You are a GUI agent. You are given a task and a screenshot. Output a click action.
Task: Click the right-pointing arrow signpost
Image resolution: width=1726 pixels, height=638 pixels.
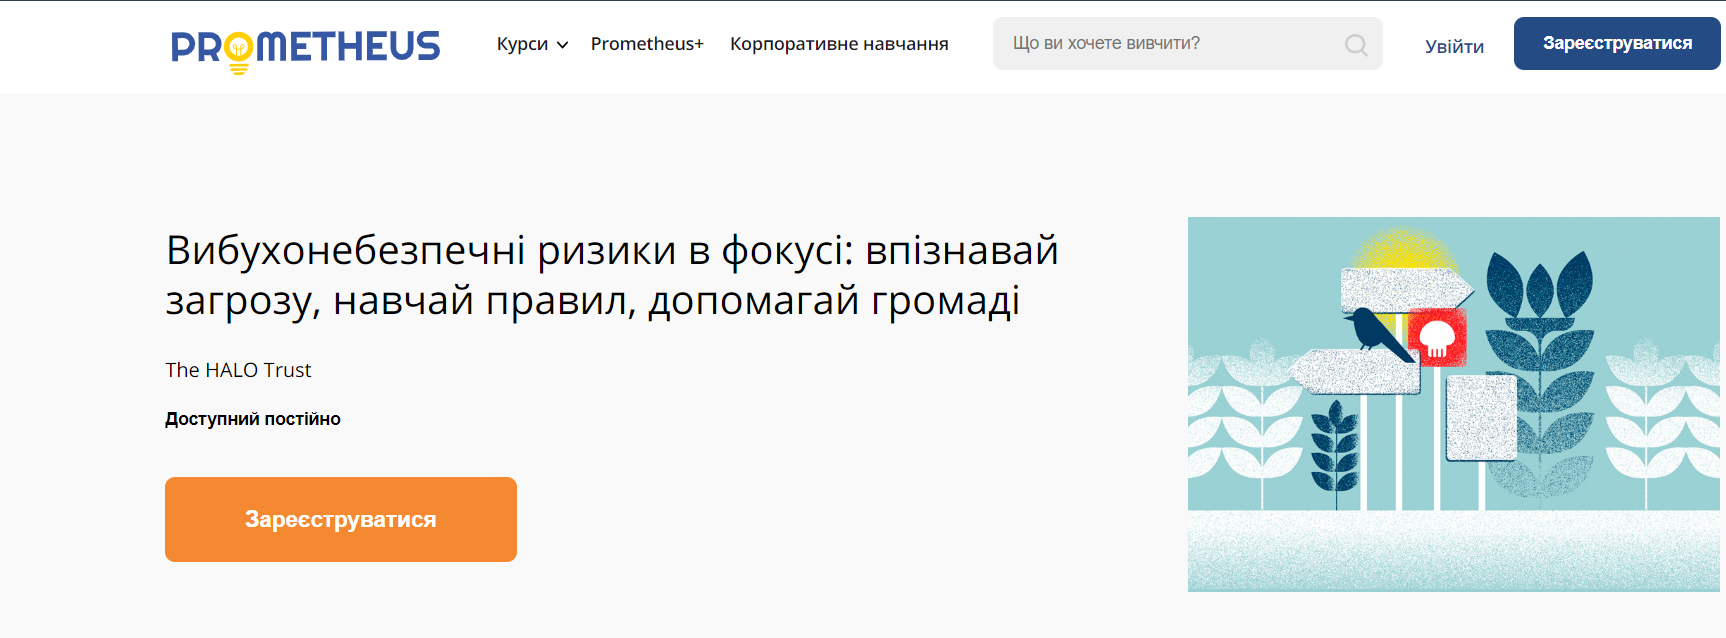click(1406, 290)
